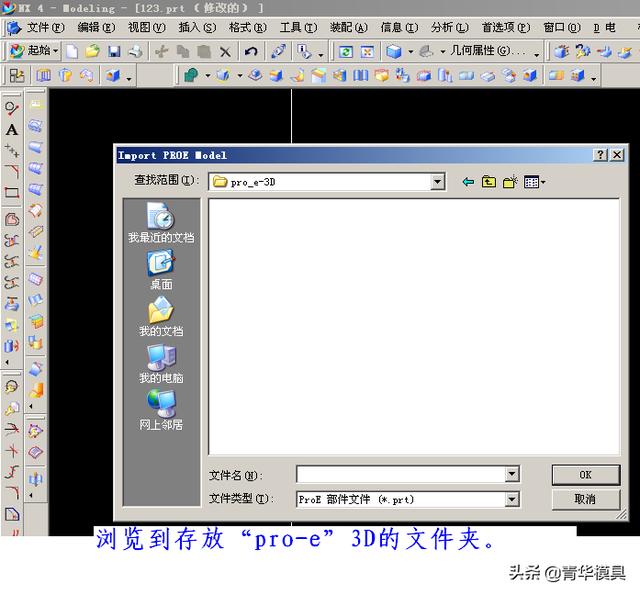Click the layout grid icon in third toolbar row
The height and width of the screenshot is (595, 640).
(x=17, y=75)
